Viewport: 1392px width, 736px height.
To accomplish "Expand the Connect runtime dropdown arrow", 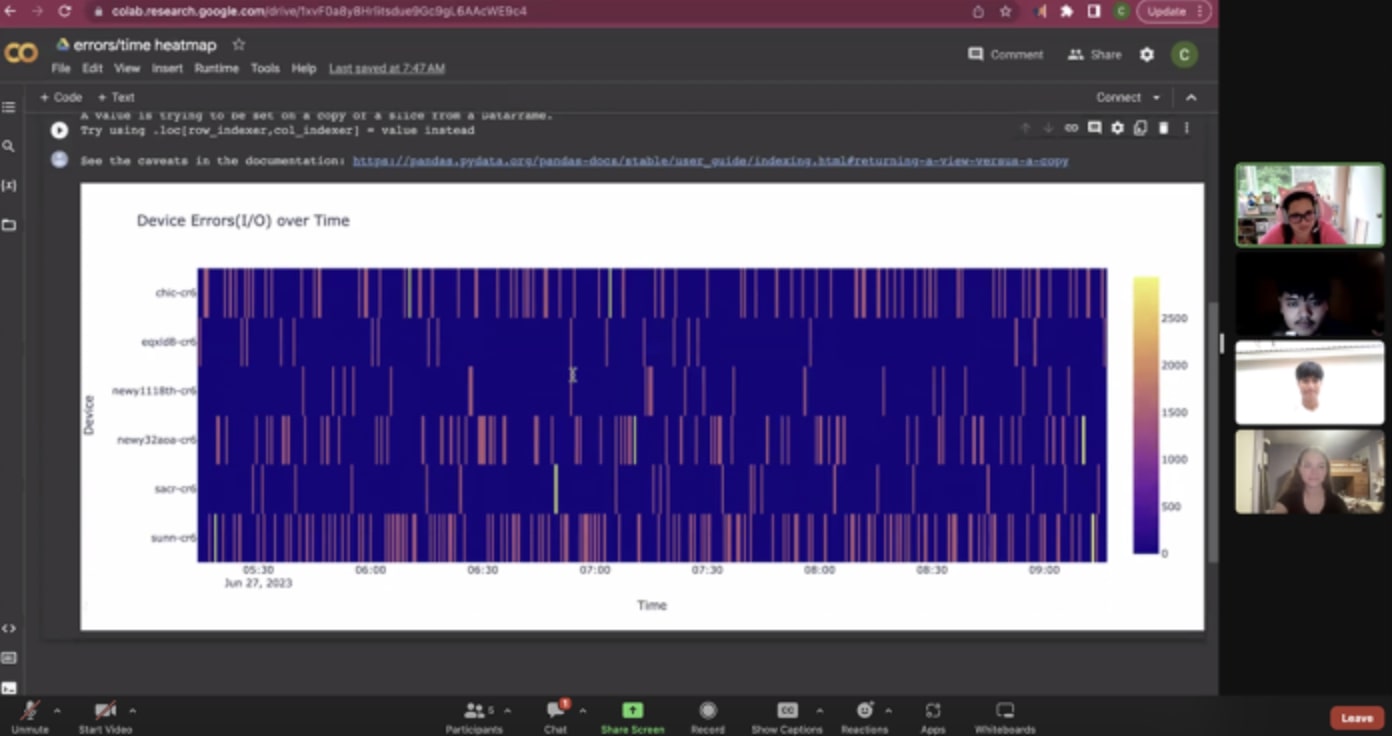I will (x=1157, y=98).
